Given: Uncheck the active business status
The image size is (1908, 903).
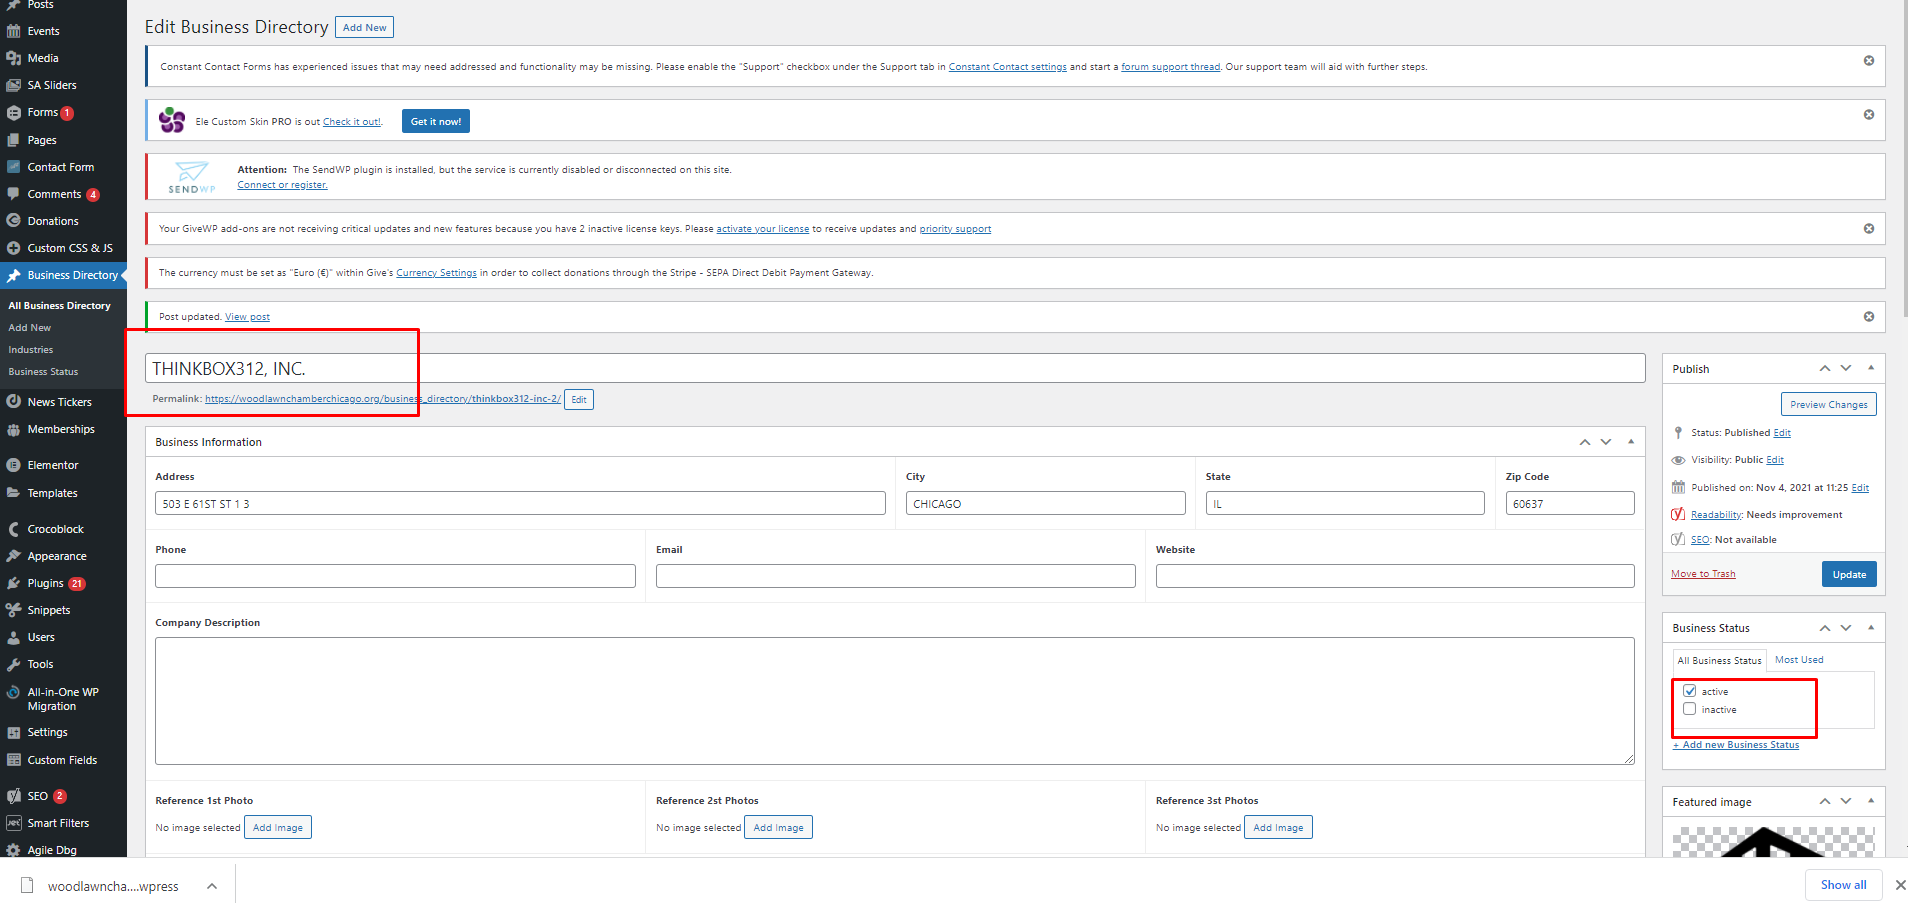Looking at the screenshot, I should point(1690,691).
